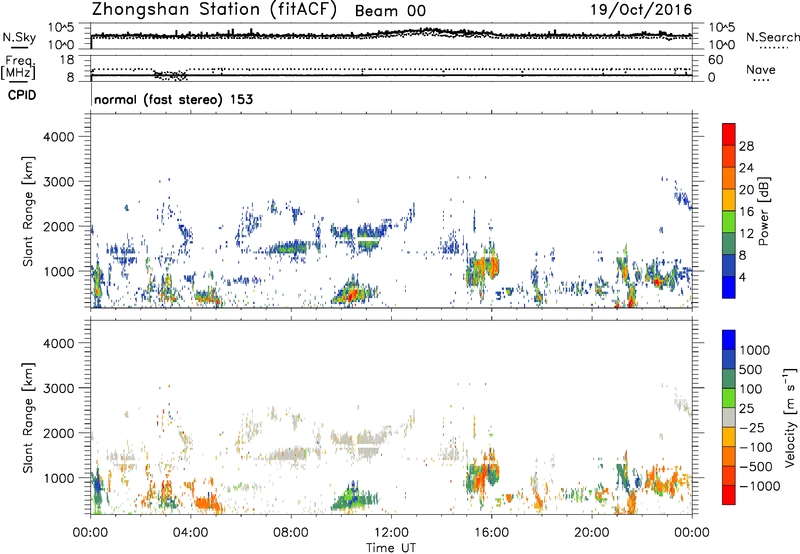The height and width of the screenshot is (554, 800).
Task: Click the gray segment of velocity colorbar
Action: pos(729,417)
